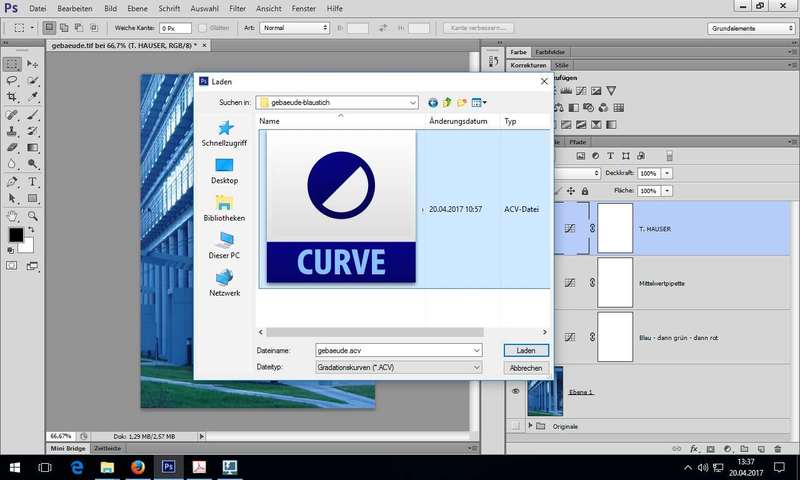Select the Lasso tool
Screen dimensions: 800x480
pos(12,80)
